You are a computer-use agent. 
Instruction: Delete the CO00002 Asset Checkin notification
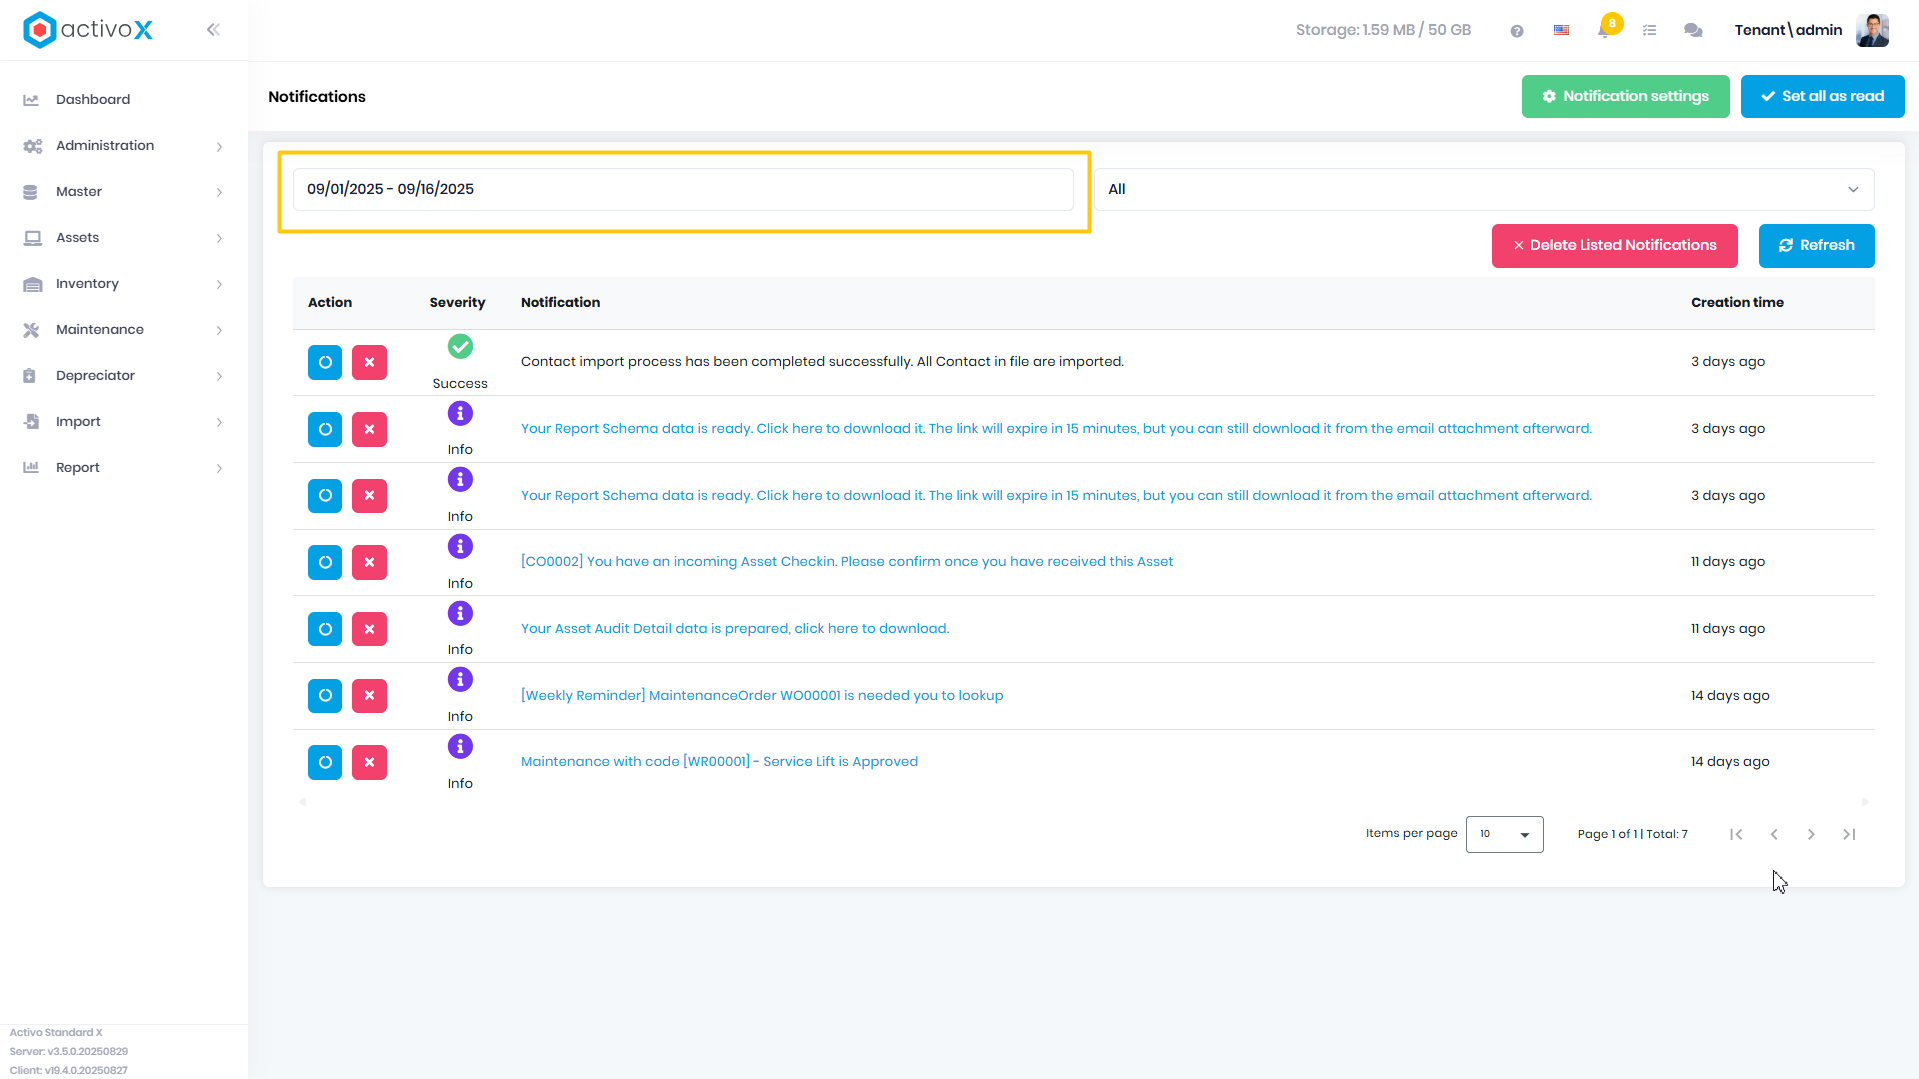click(369, 562)
